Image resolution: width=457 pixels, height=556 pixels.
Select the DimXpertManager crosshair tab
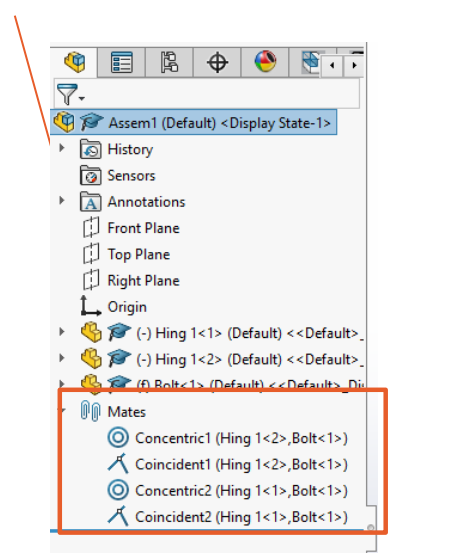(217, 62)
